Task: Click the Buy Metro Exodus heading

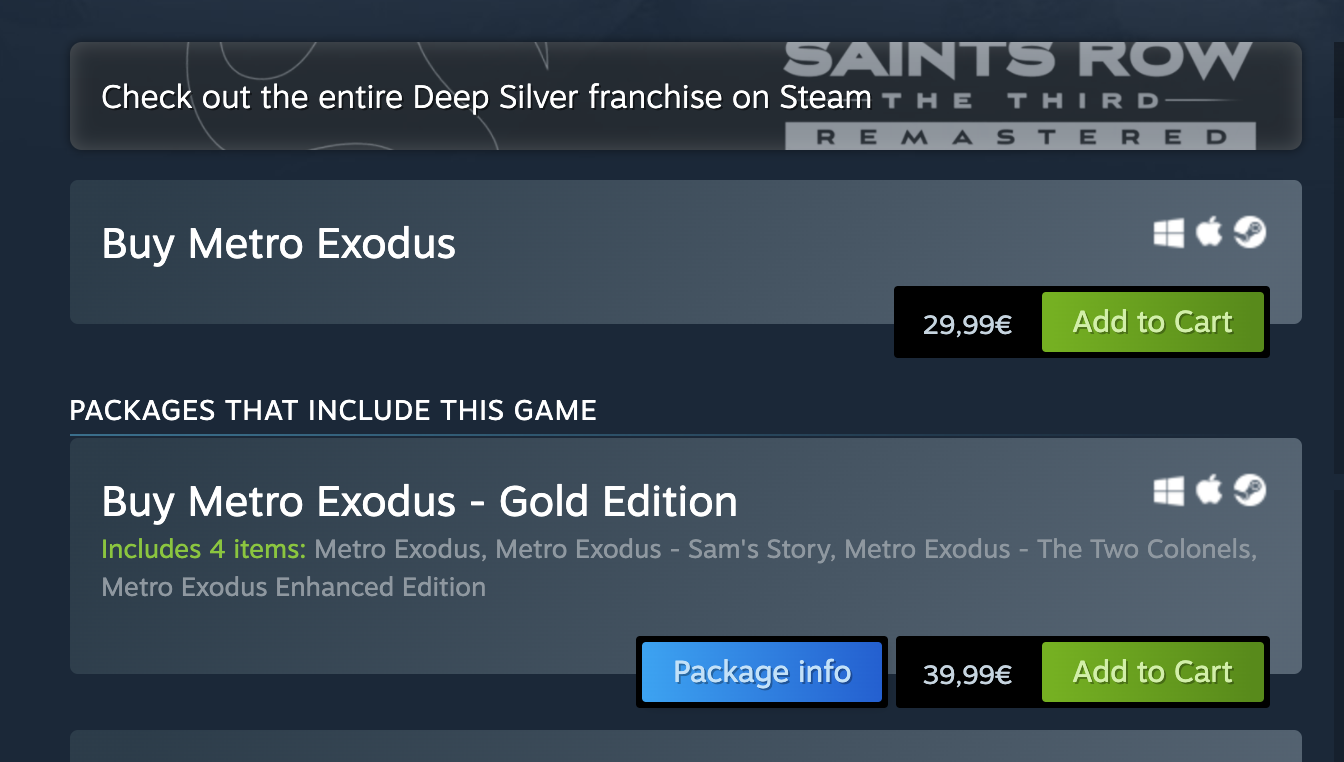Action: point(279,244)
